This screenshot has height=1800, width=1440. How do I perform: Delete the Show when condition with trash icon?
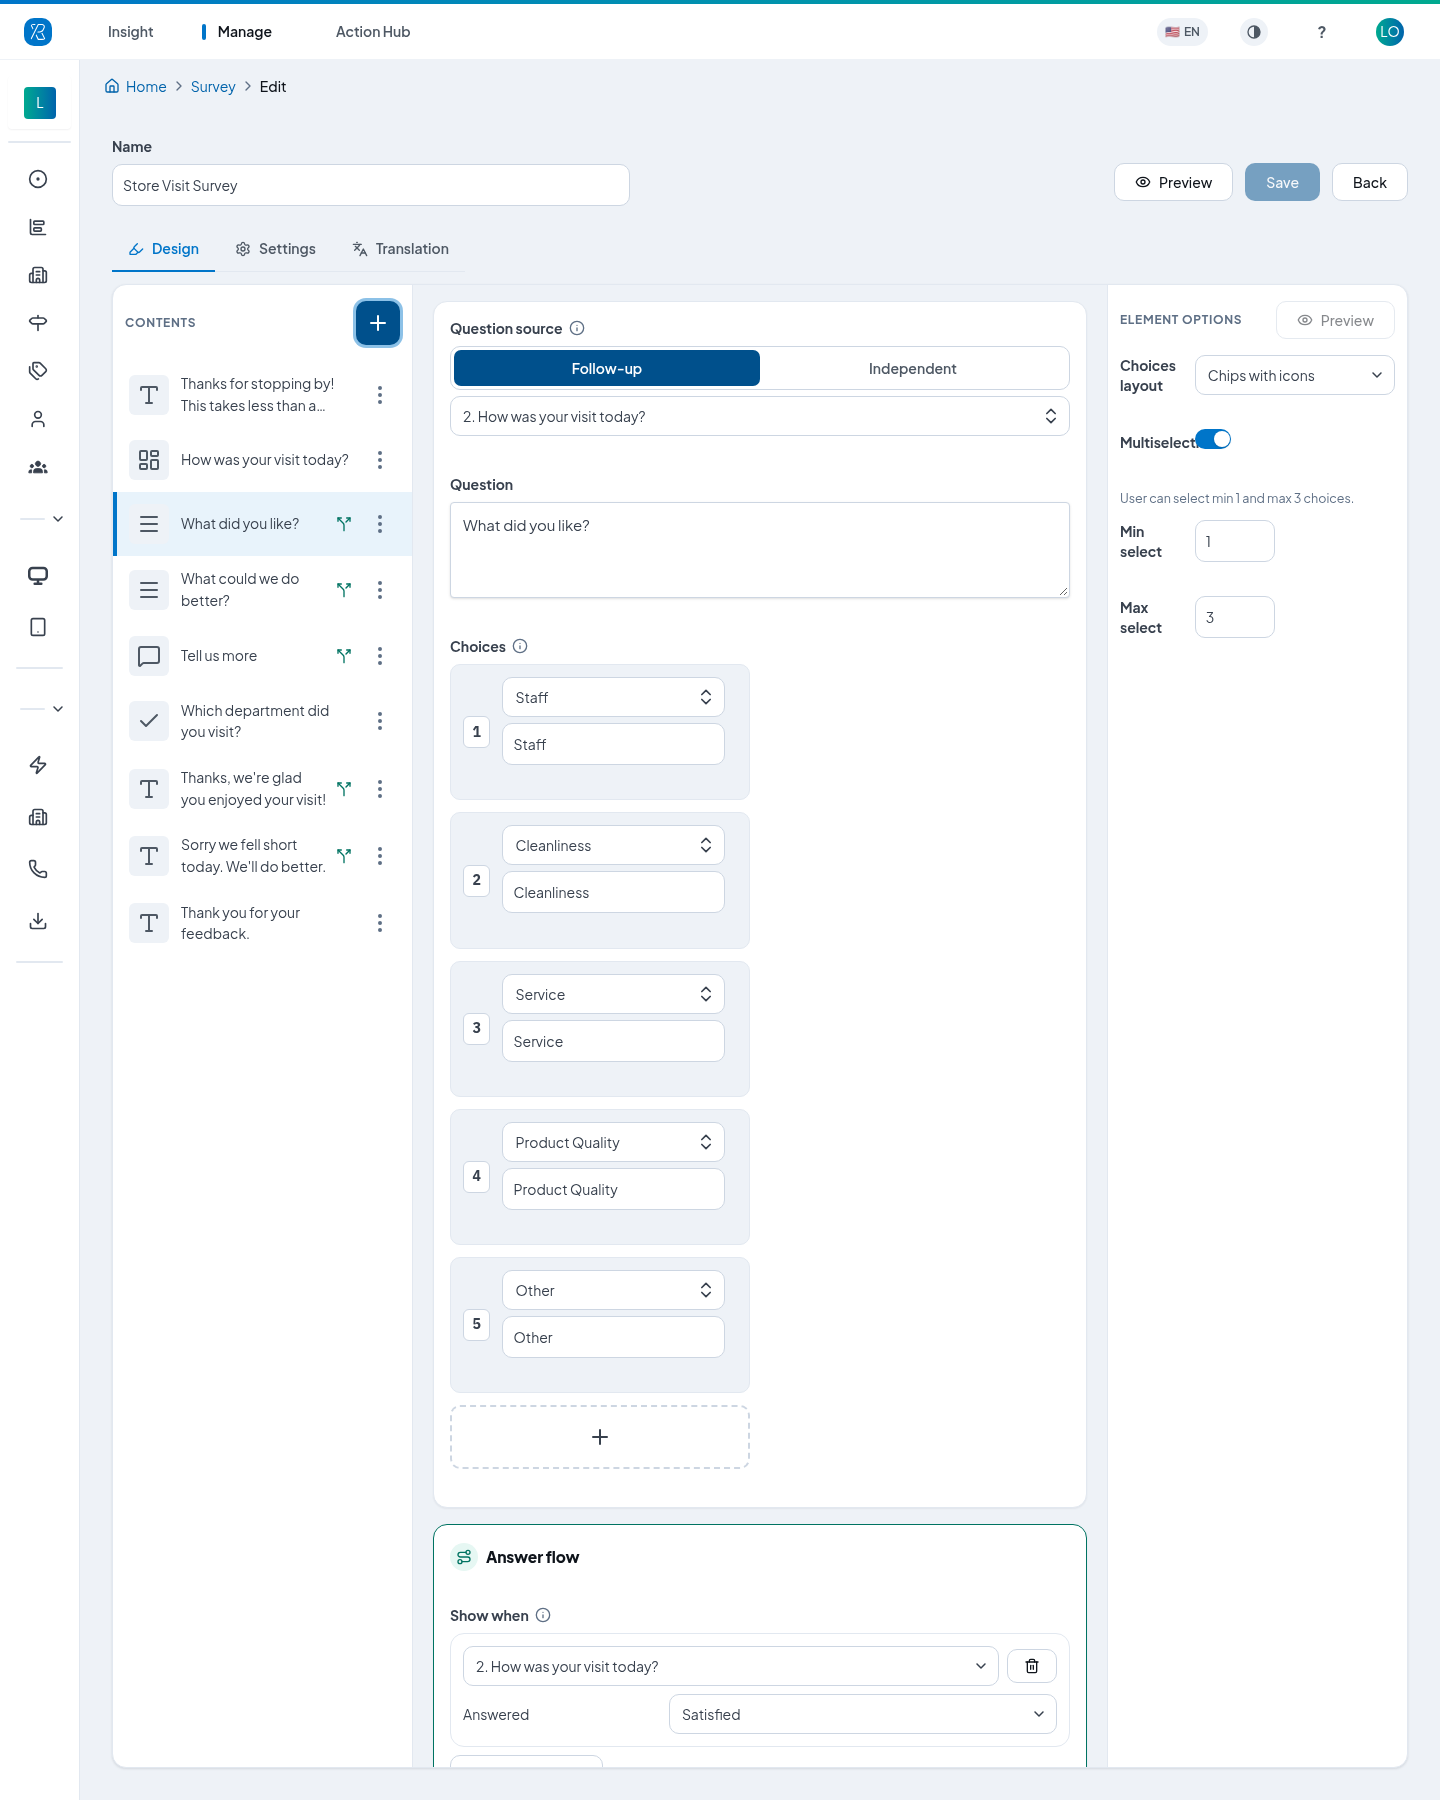(x=1032, y=1666)
